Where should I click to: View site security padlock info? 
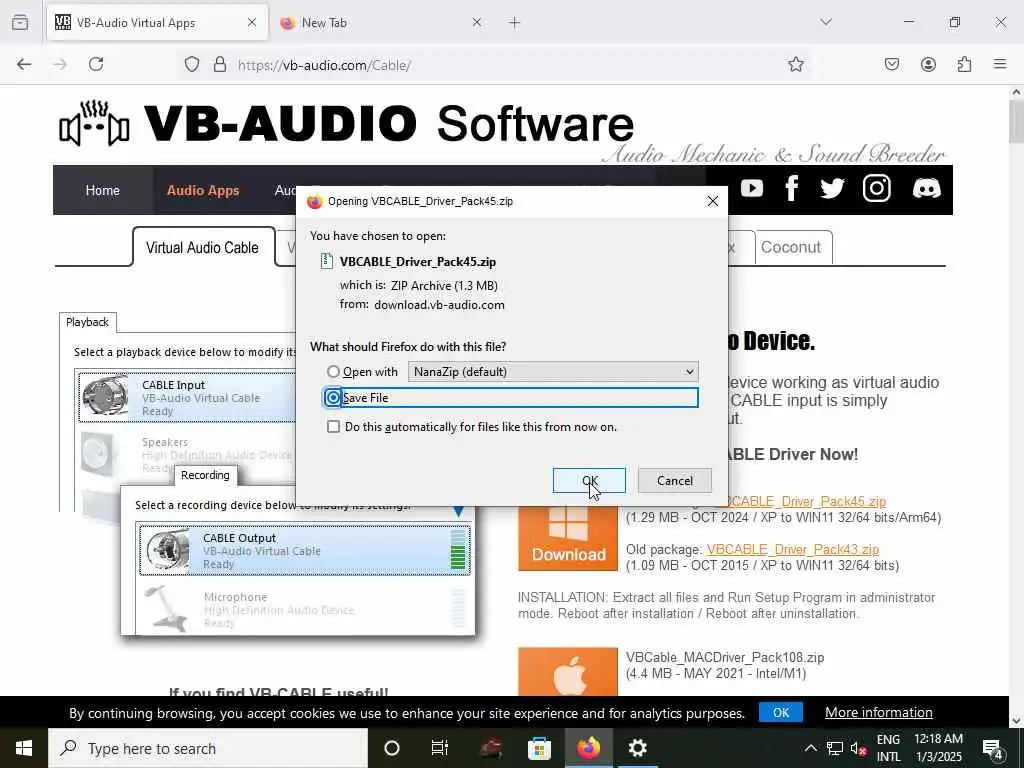220,64
